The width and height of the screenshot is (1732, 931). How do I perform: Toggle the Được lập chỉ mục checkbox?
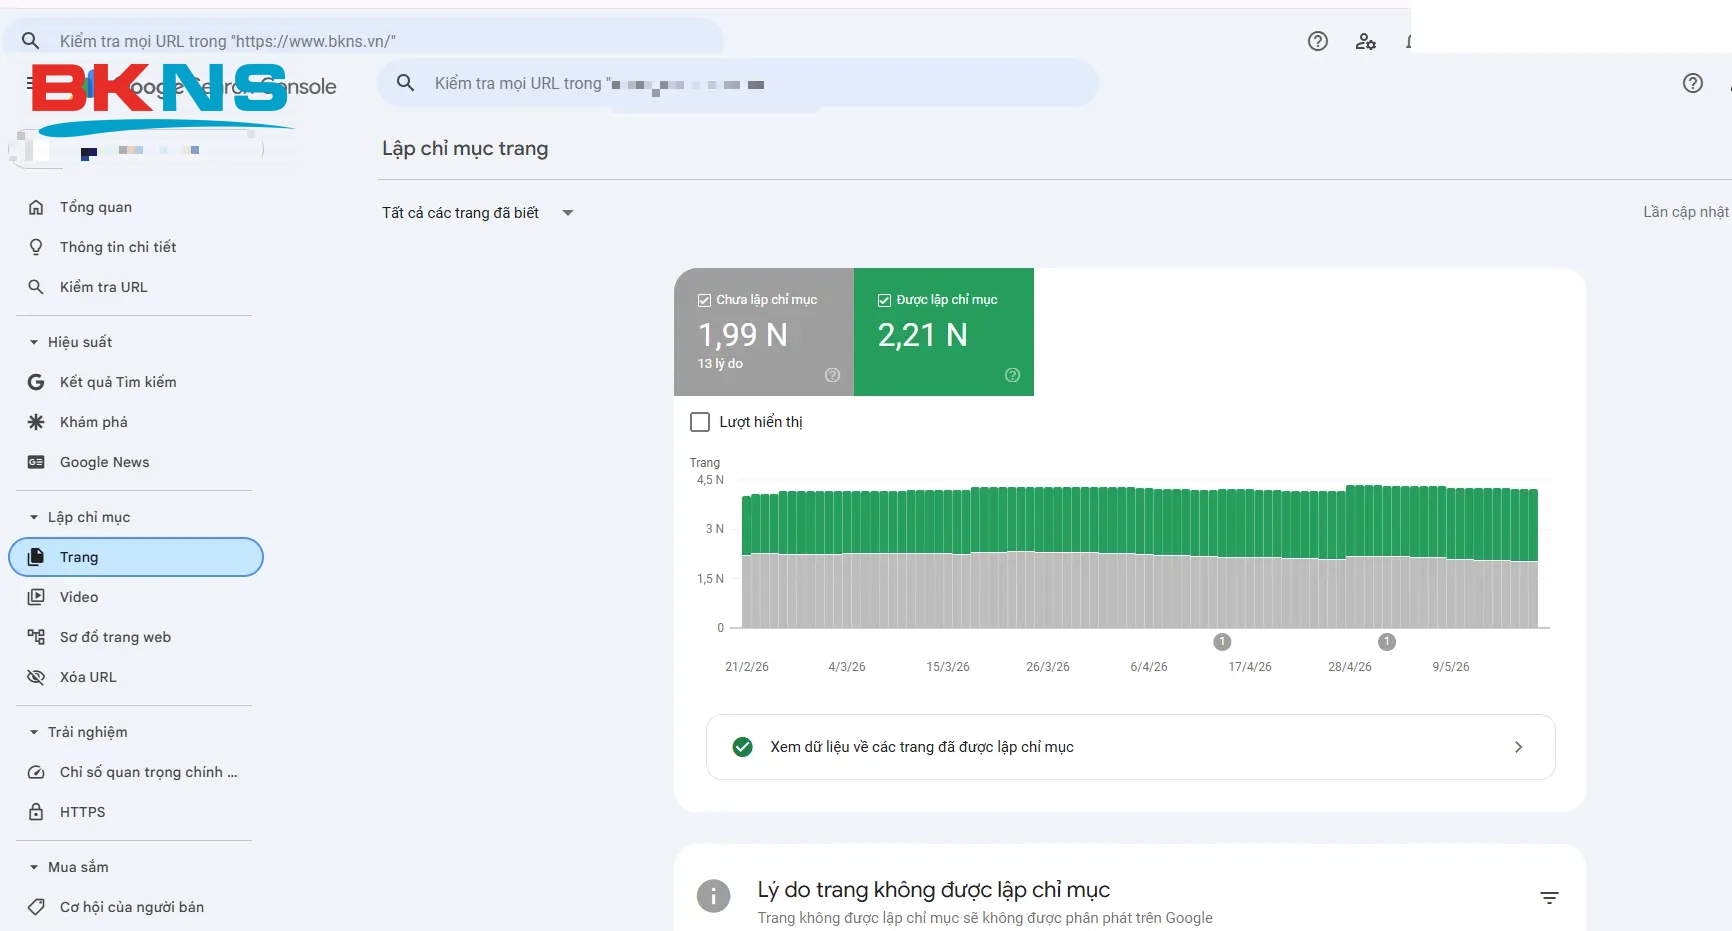[x=884, y=300]
